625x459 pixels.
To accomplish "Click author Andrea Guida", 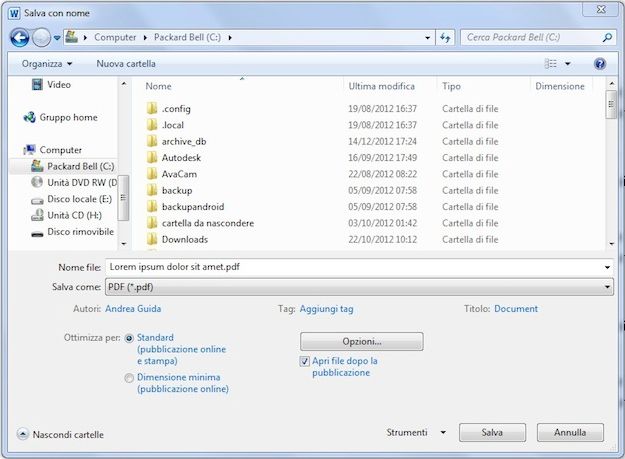I will (133, 309).
